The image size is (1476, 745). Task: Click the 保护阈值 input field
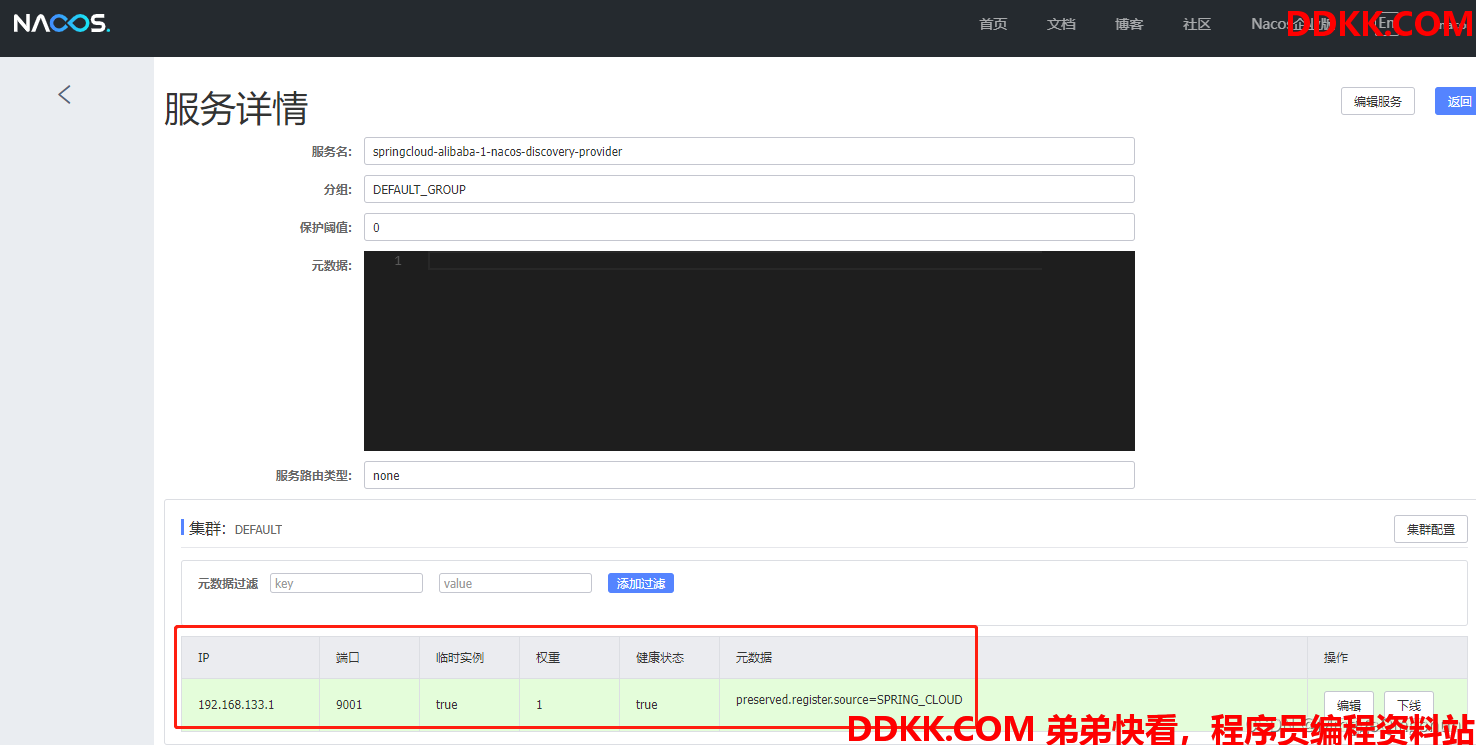(748, 227)
